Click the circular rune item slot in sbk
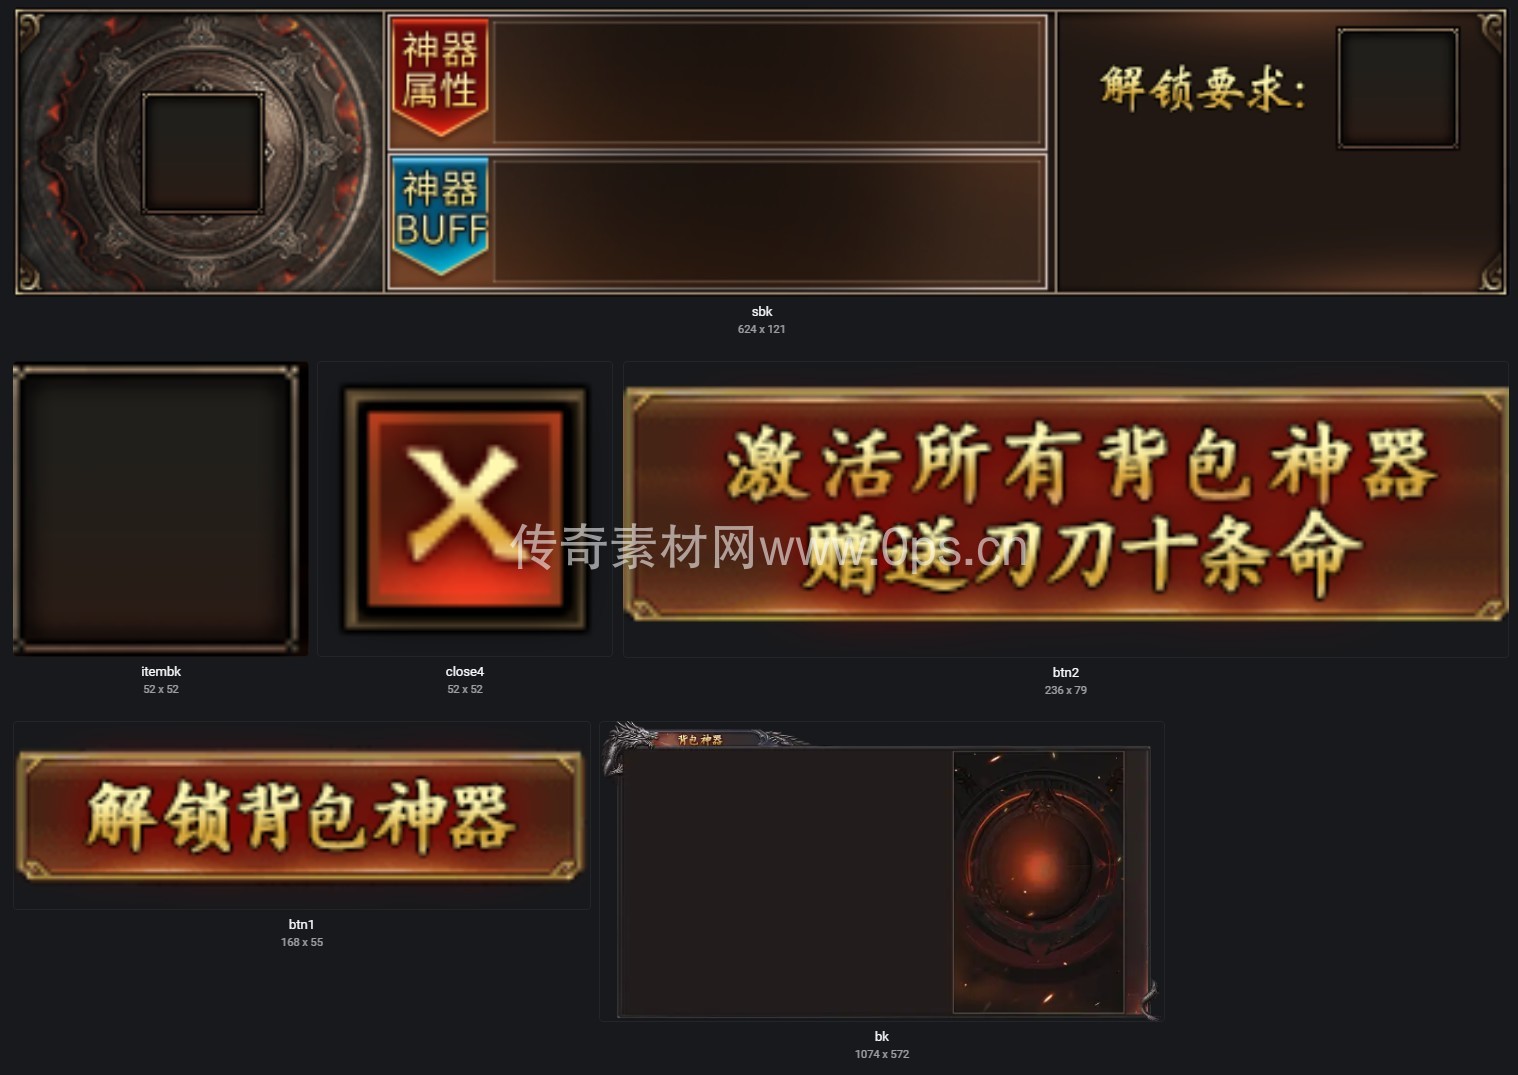The height and width of the screenshot is (1075, 1518). pos(203,153)
